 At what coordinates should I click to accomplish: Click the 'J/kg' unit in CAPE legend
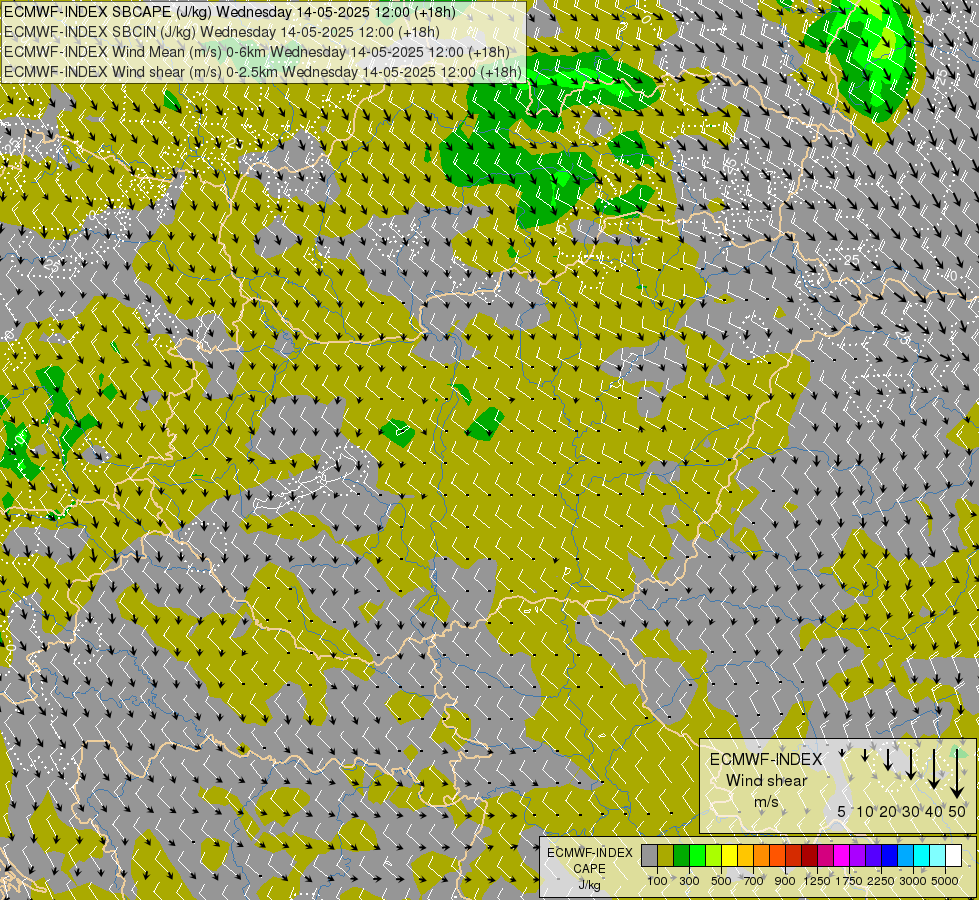point(589,885)
